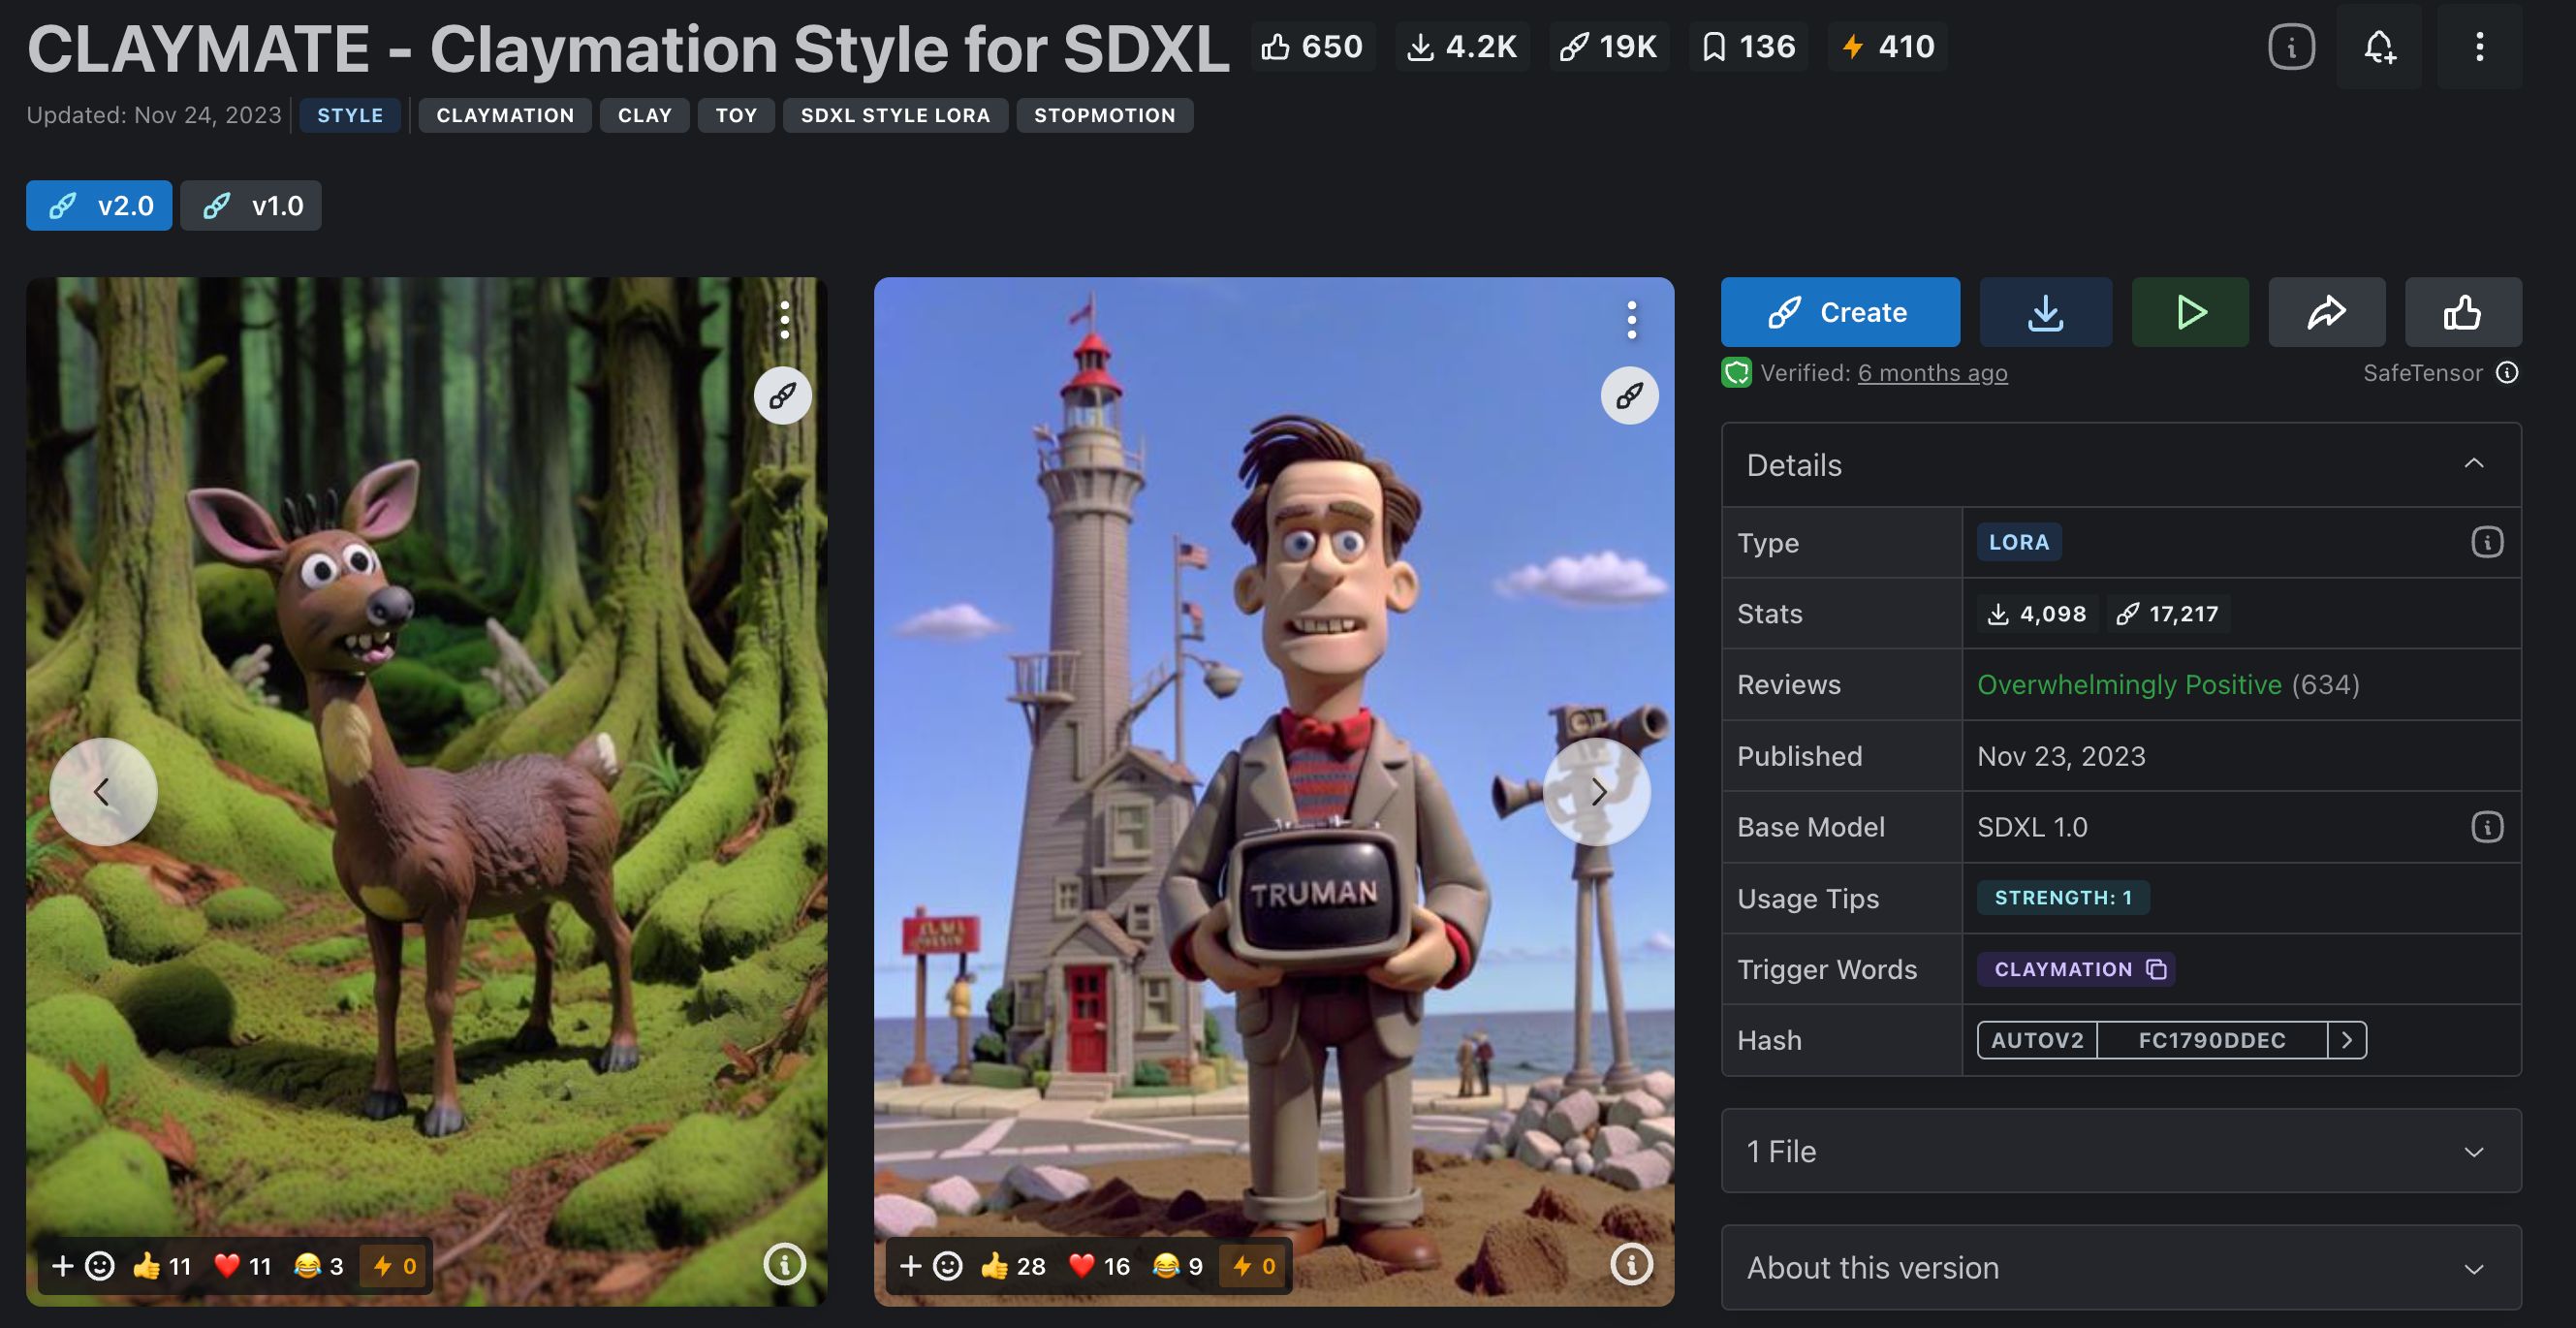Switch to version v1.0 tab
The height and width of the screenshot is (1328, 2576).
click(x=251, y=206)
